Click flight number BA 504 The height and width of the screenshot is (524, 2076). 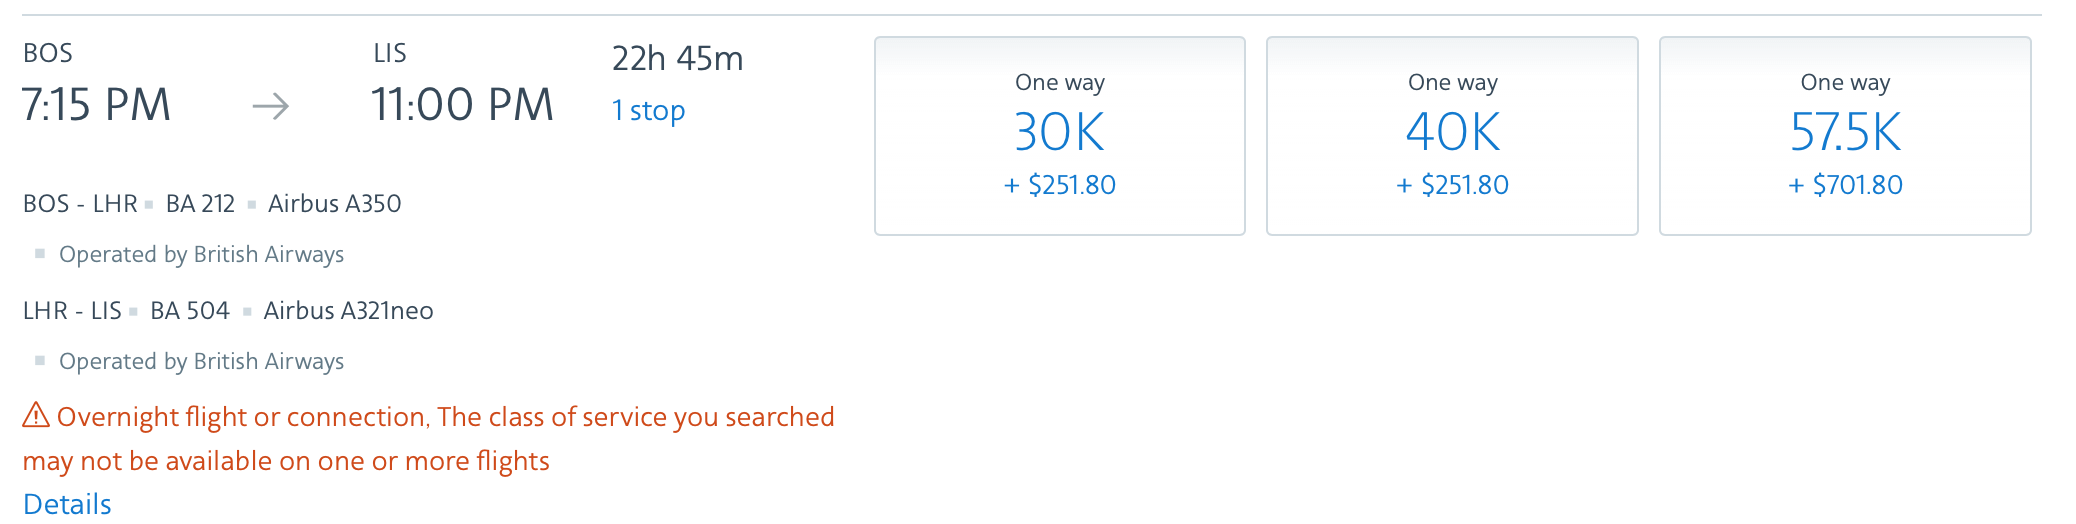(x=190, y=310)
